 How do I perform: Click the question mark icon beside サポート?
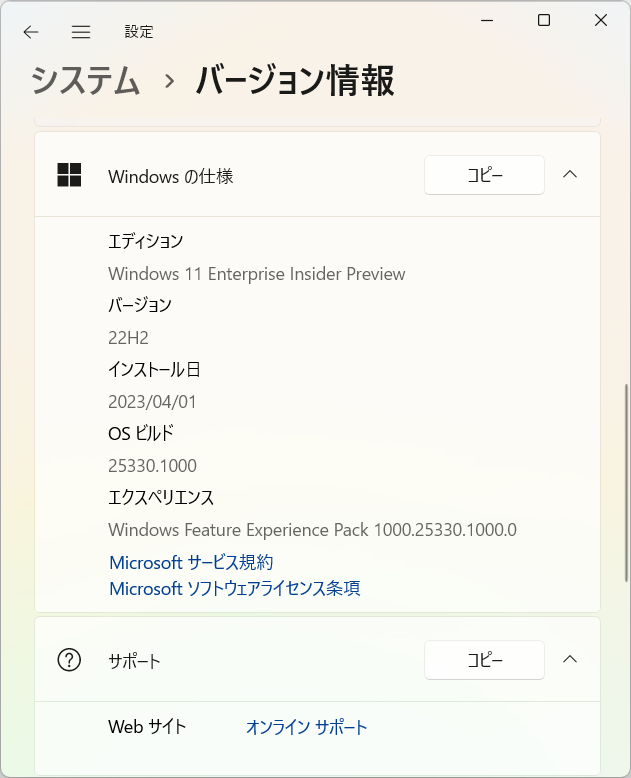pos(69,660)
